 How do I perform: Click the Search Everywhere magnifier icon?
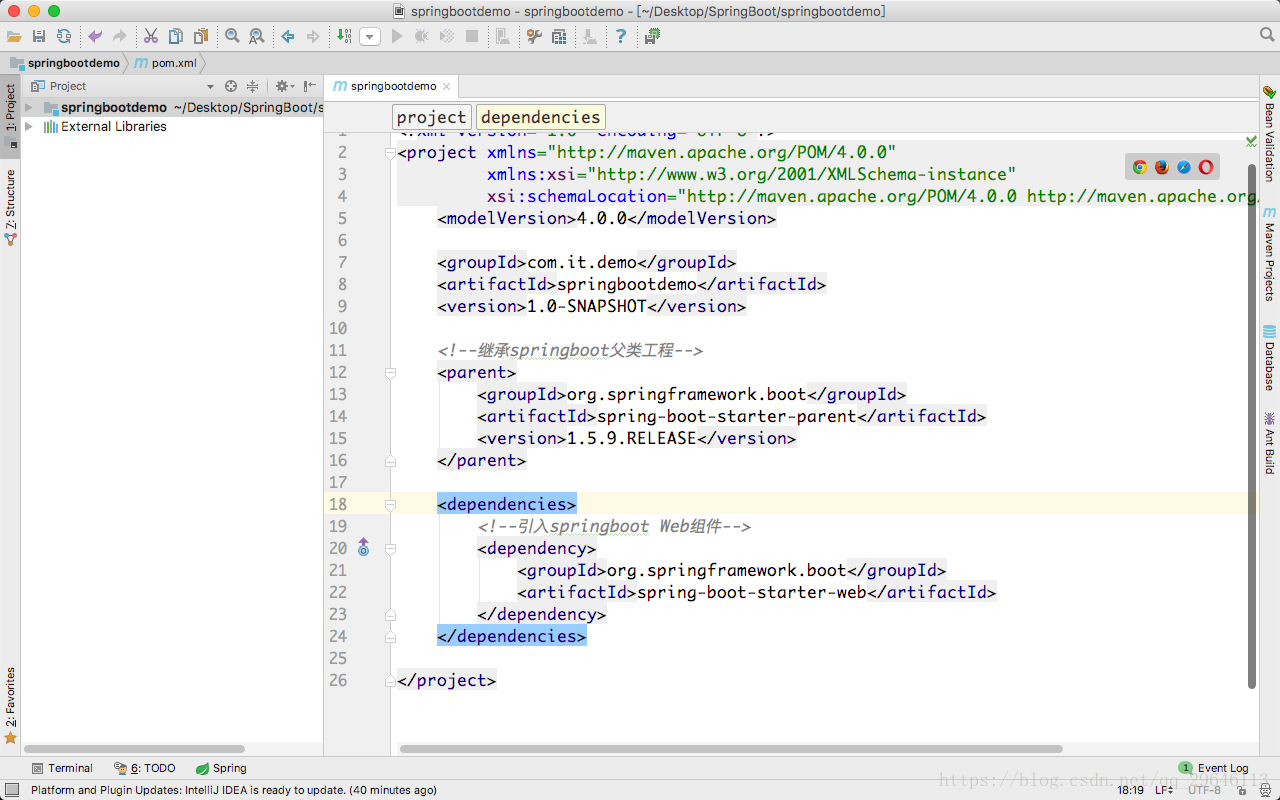click(x=1267, y=36)
